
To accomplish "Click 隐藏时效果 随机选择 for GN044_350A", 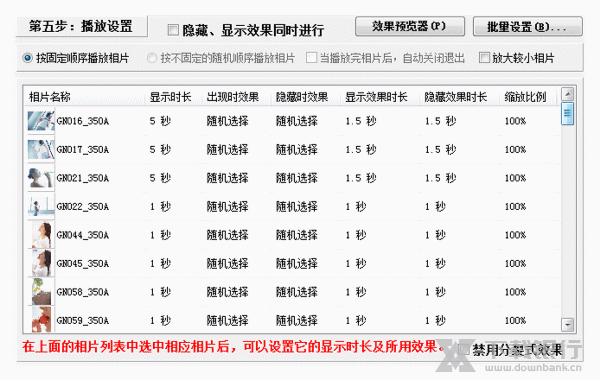I will [297, 235].
